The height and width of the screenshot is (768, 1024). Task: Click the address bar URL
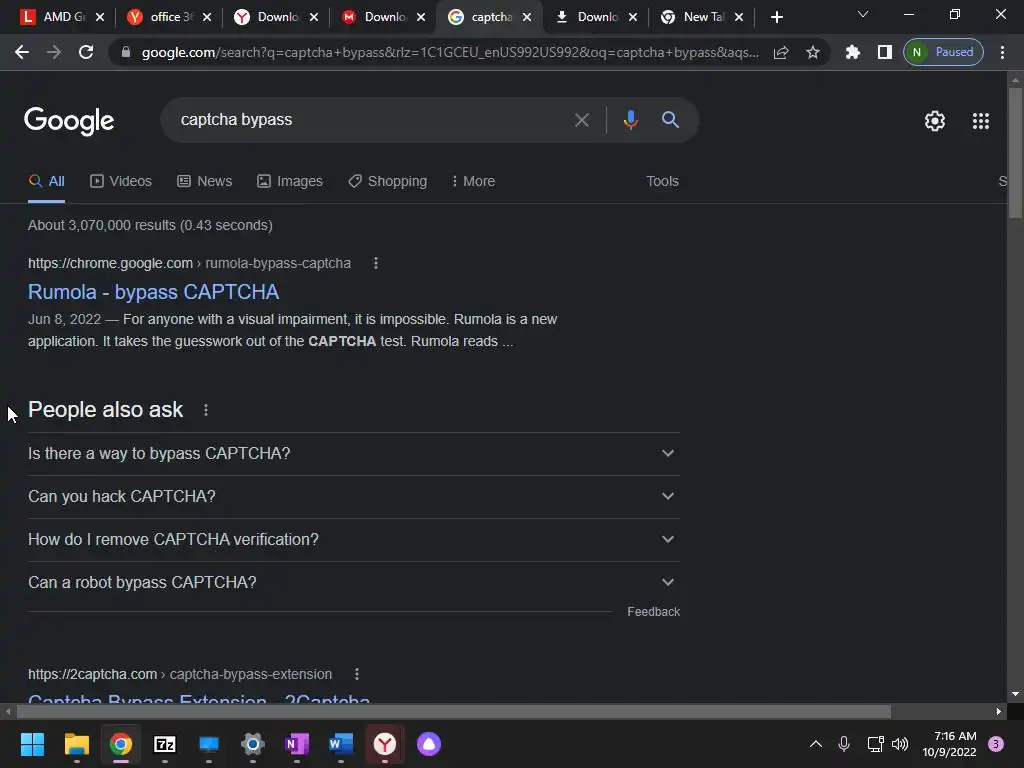(450, 52)
